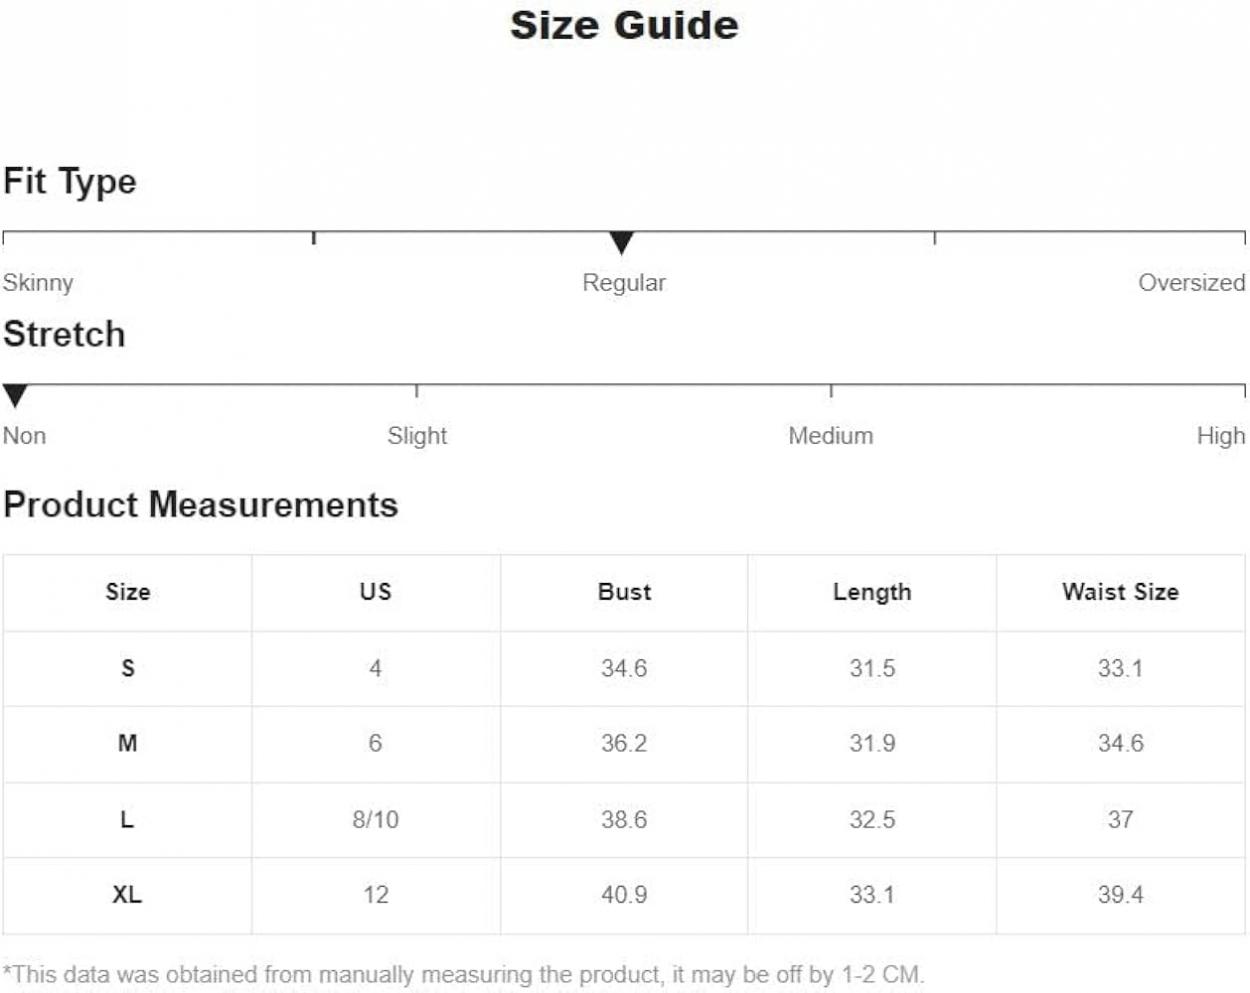Click the Length column header

pyautogui.click(x=872, y=592)
